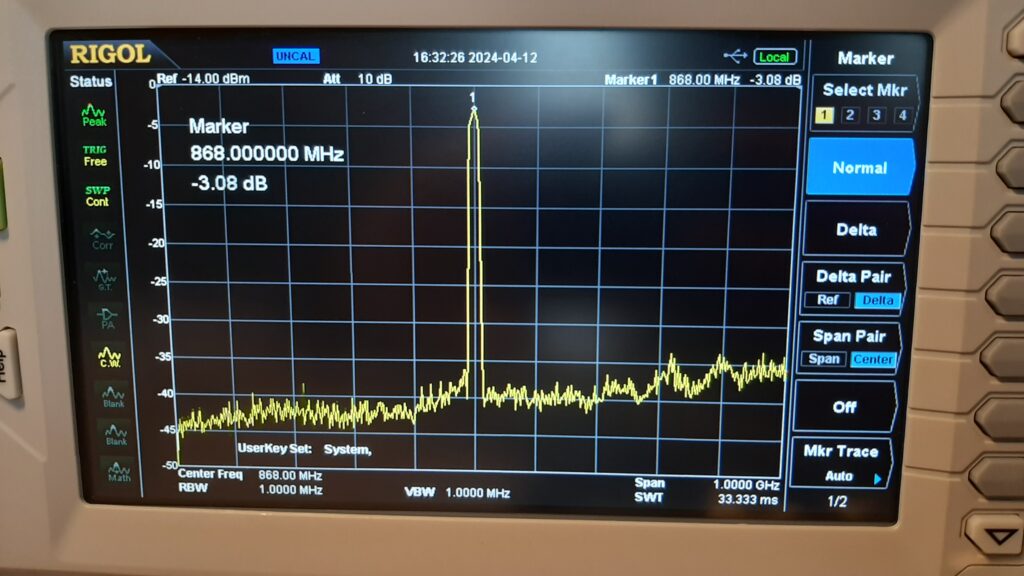
Task: Select the C.W. trace status icon
Action: pos(109,356)
